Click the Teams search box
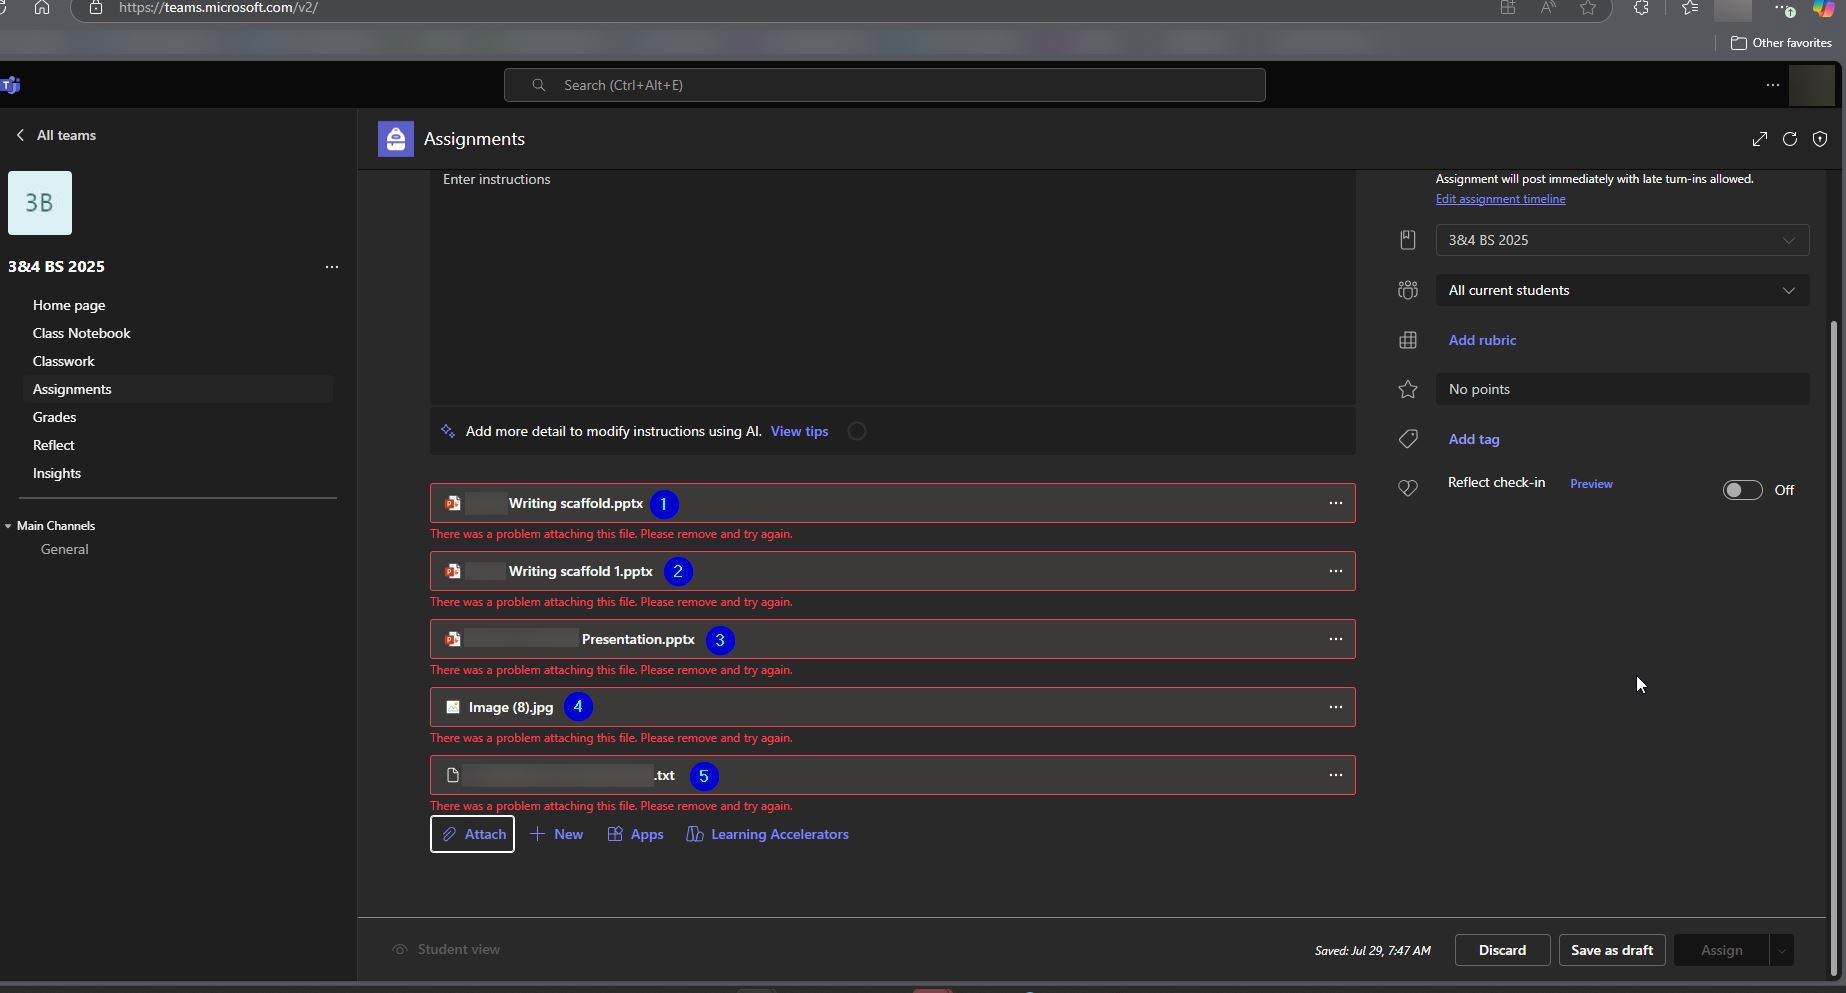 [x=885, y=85]
